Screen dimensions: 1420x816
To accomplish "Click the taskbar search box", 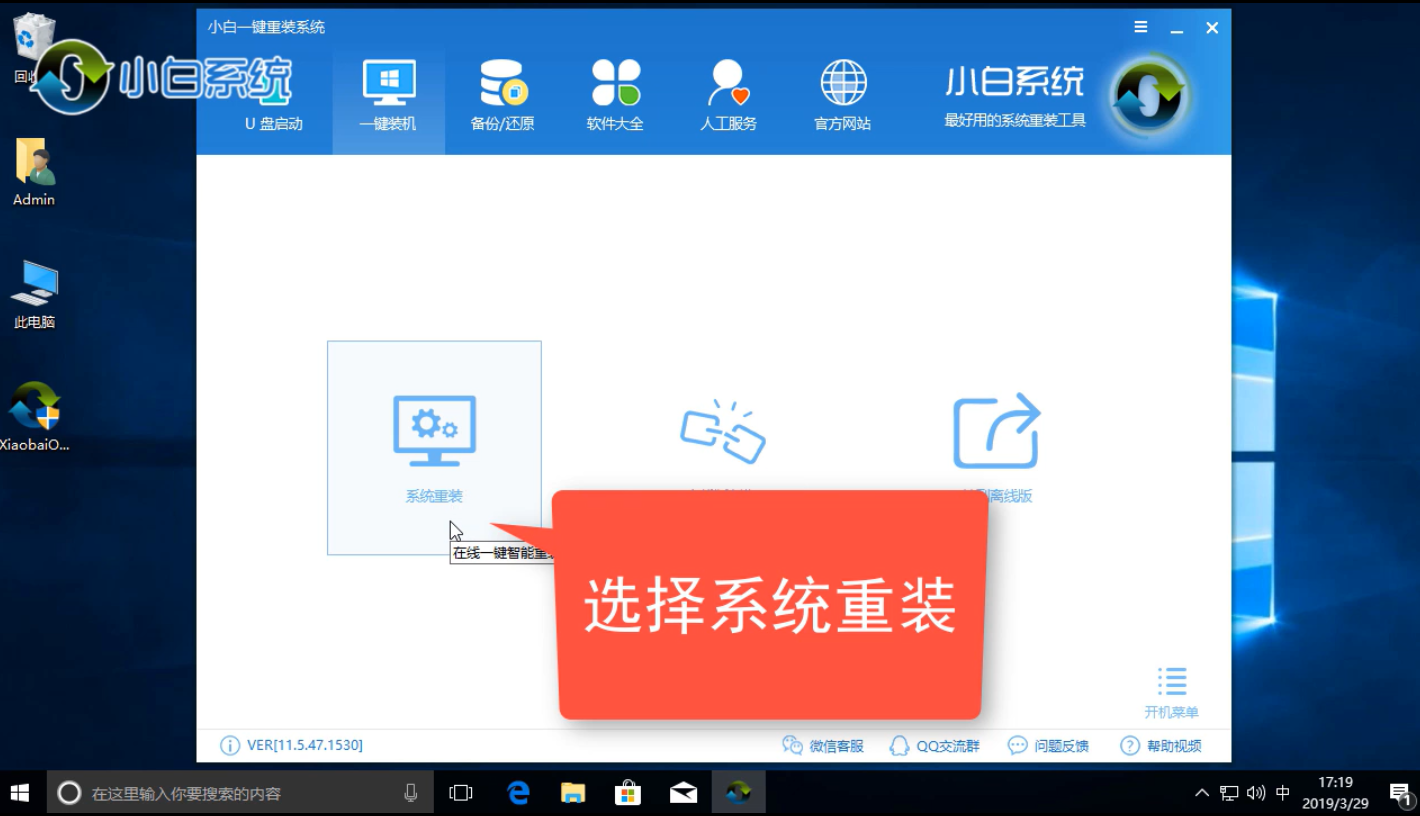I will point(240,793).
